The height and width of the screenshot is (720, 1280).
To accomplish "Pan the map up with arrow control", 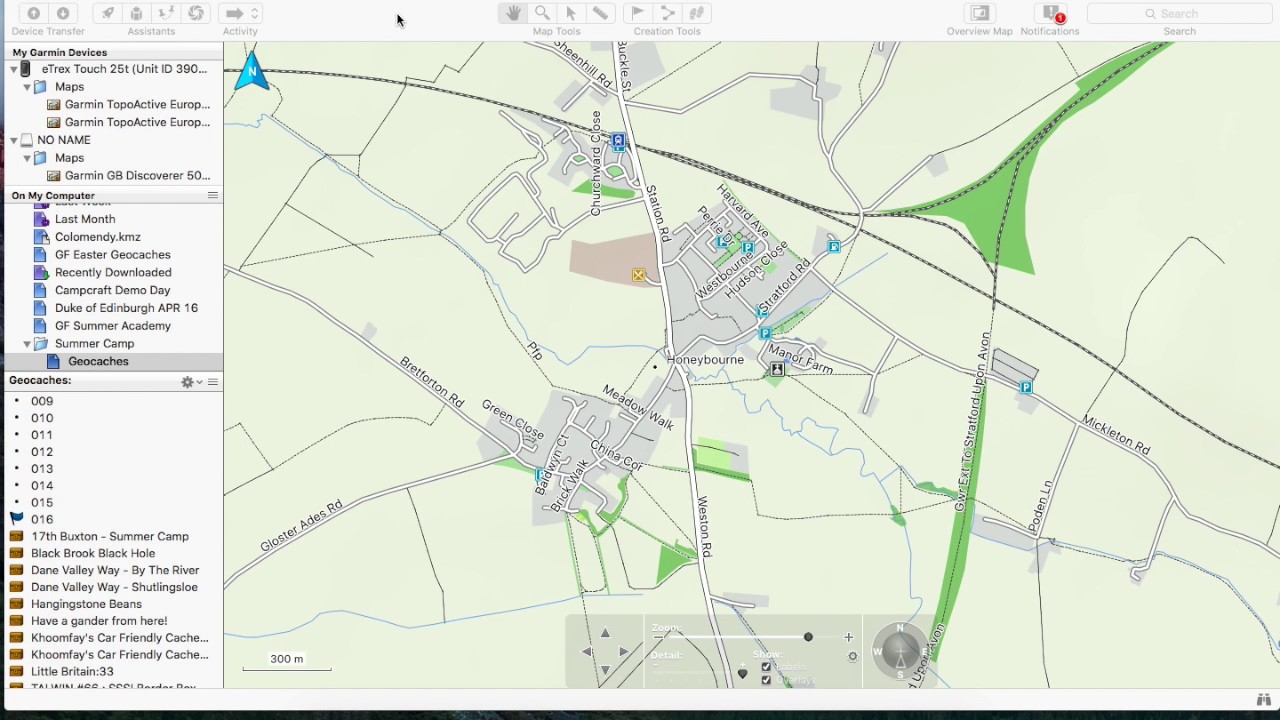I will 605,633.
